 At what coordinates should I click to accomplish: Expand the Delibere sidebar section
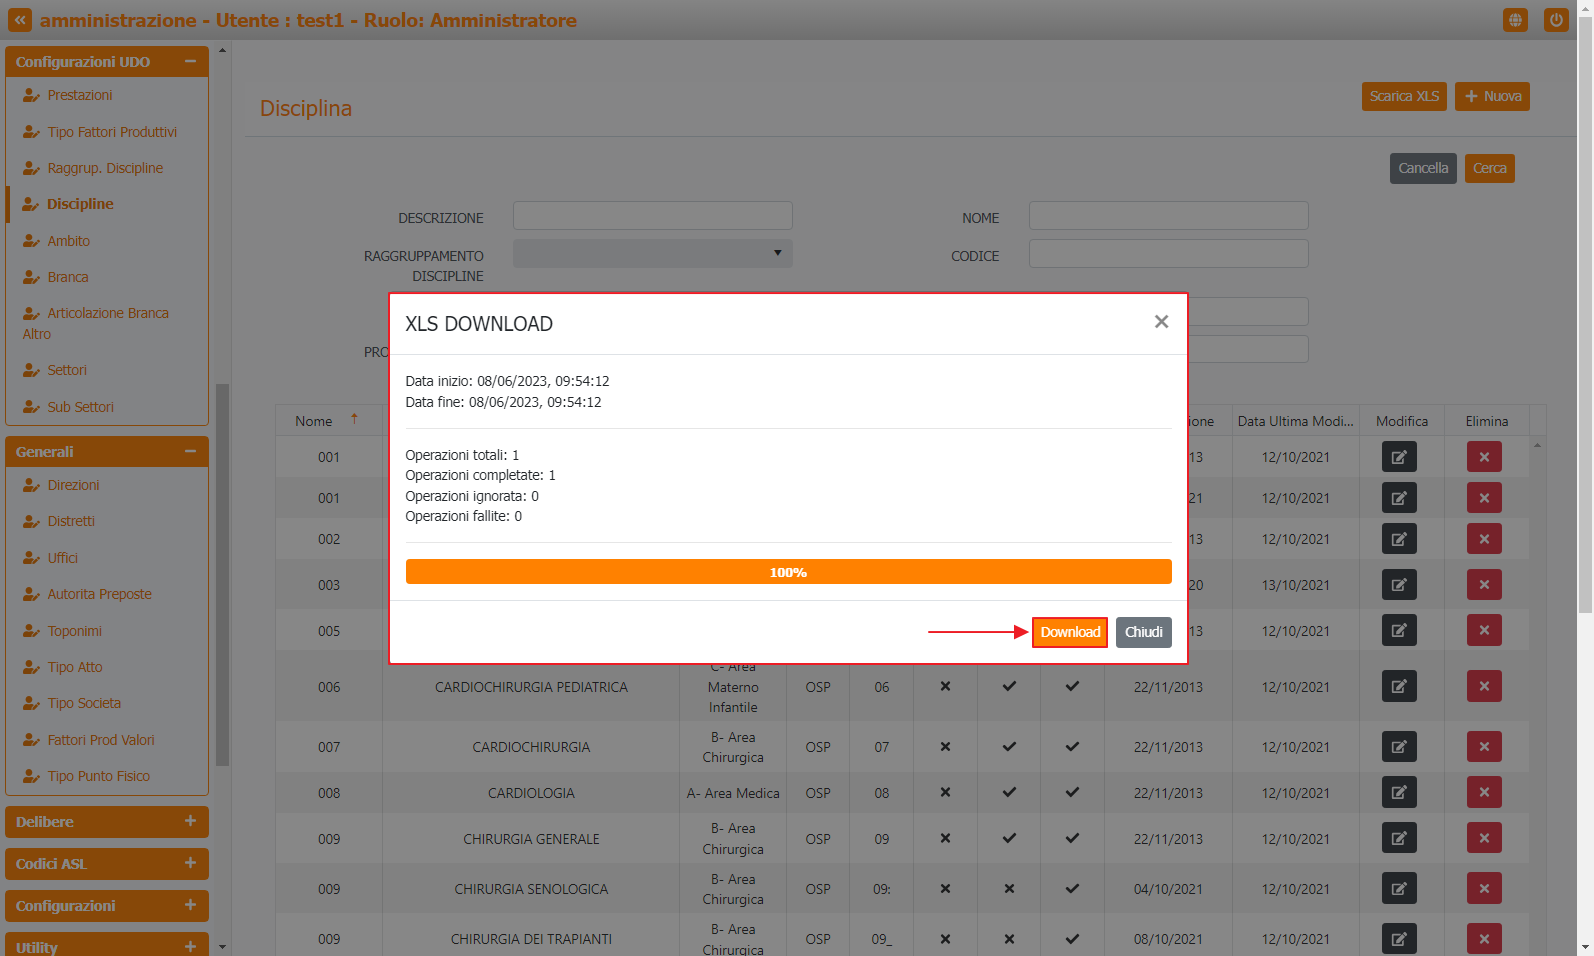(190, 821)
